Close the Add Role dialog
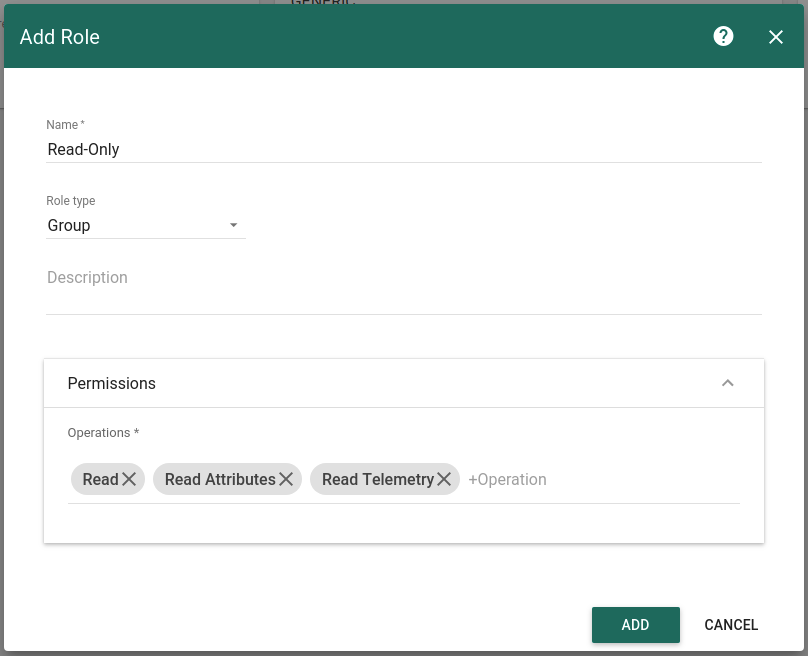This screenshot has height=656, width=808. coord(776,37)
